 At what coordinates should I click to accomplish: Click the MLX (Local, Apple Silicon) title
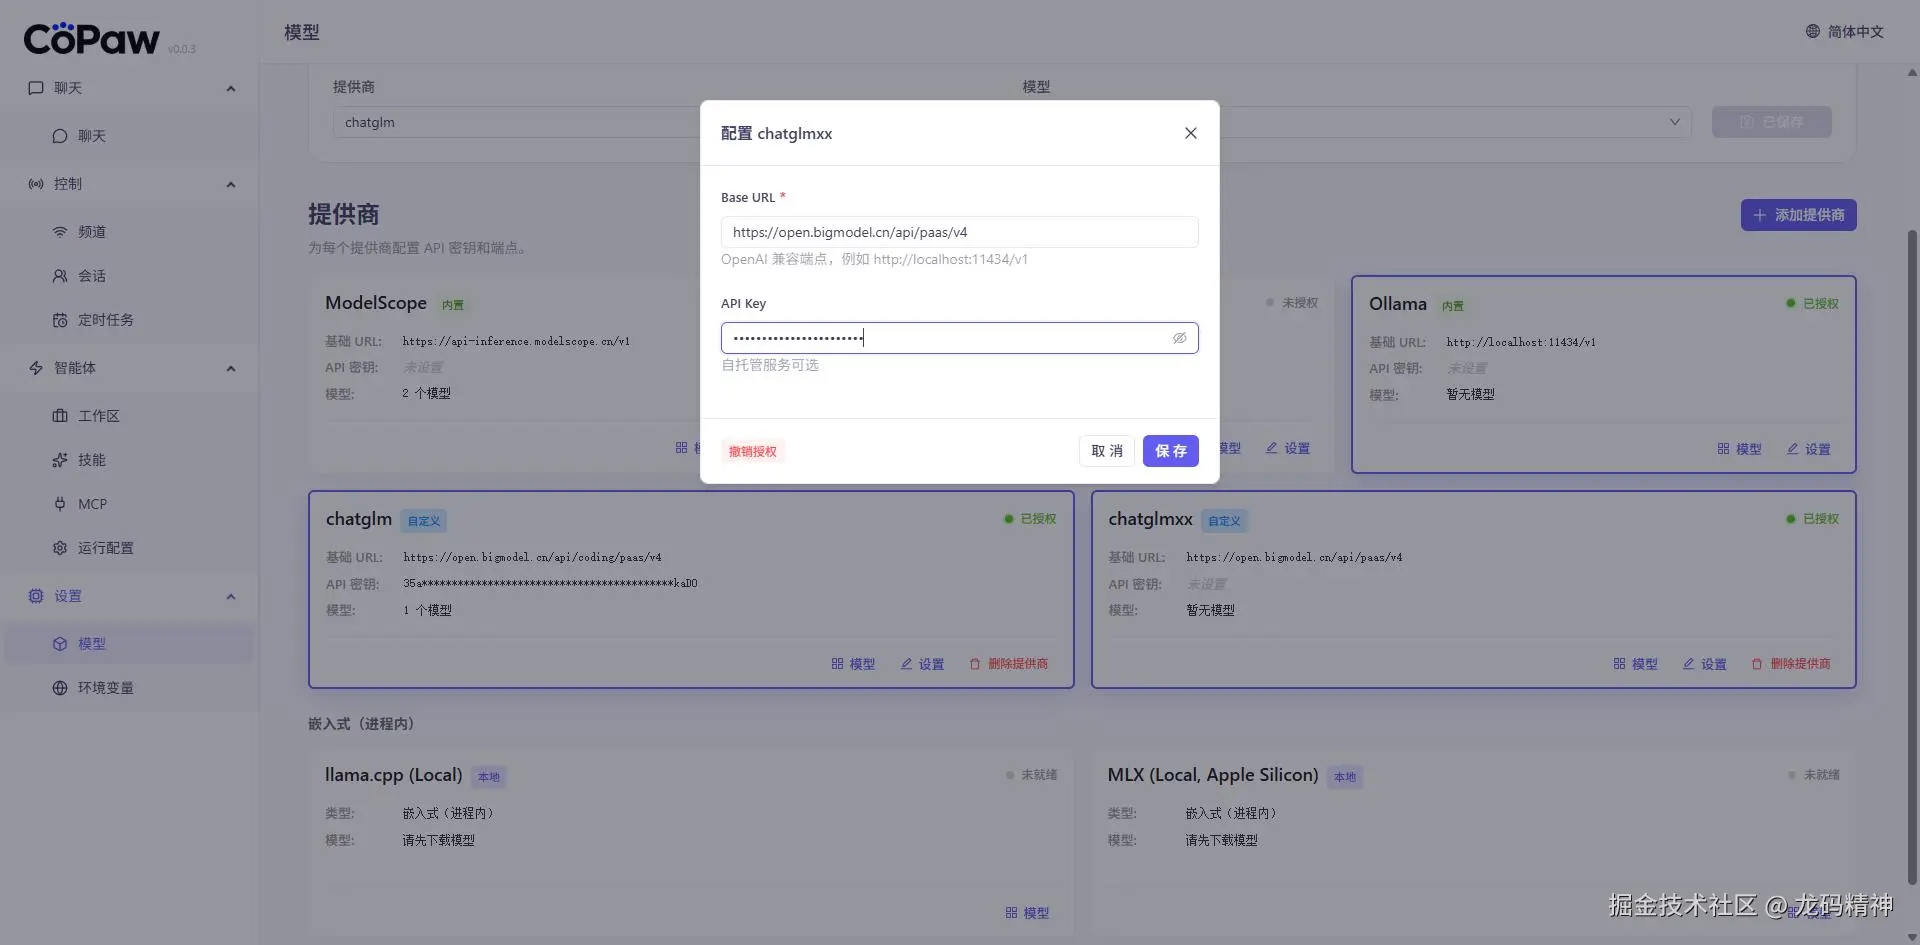point(1213,775)
